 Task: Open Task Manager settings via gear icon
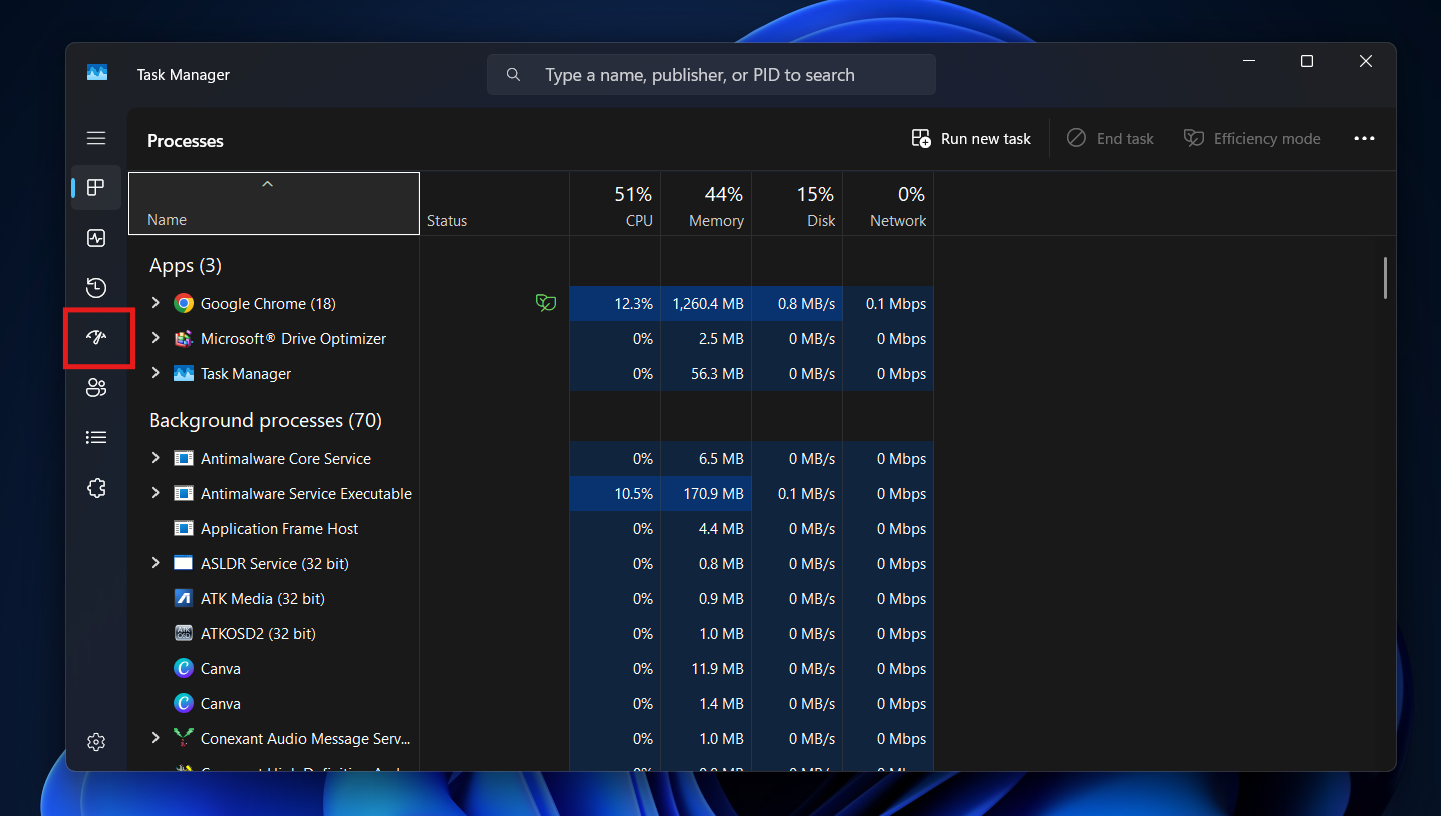click(96, 741)
